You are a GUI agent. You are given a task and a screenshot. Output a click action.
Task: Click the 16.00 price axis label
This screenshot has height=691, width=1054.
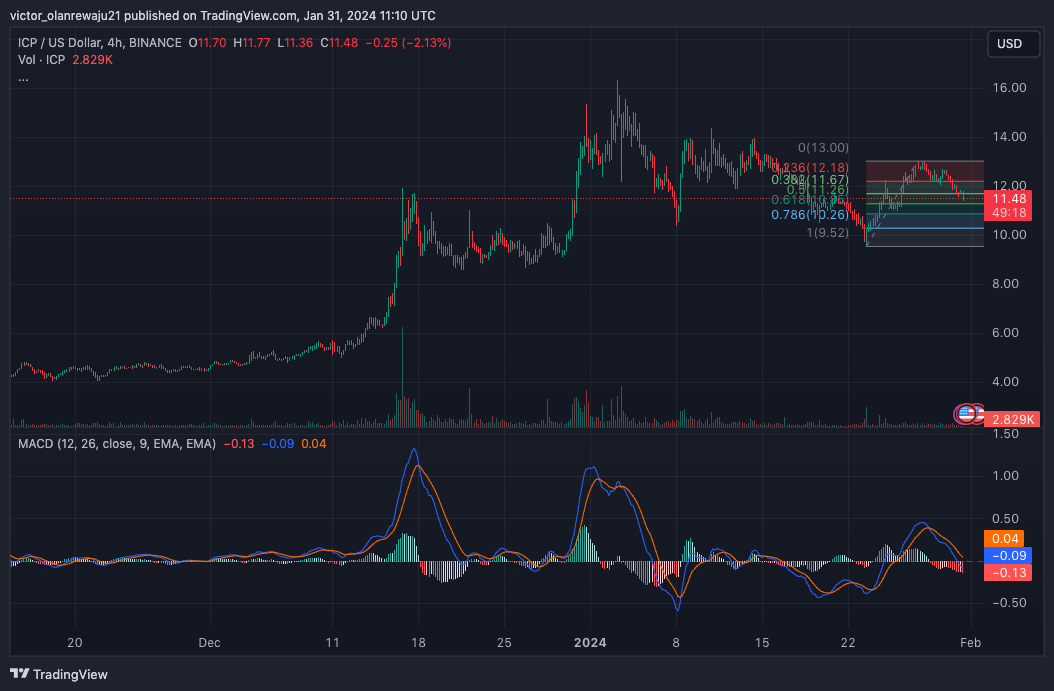tap(1009, 87)
